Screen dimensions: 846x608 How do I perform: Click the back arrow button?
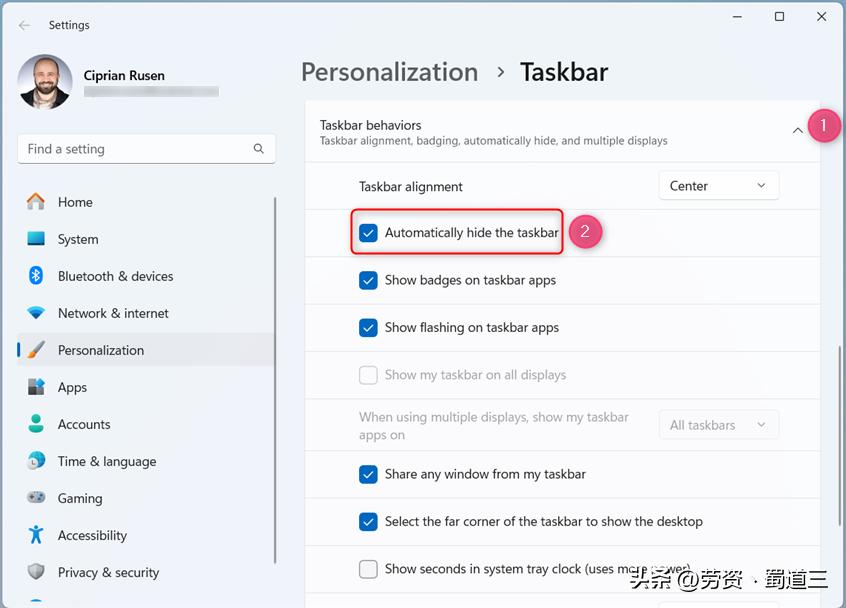pyautogui.click(x=24, y=25)
